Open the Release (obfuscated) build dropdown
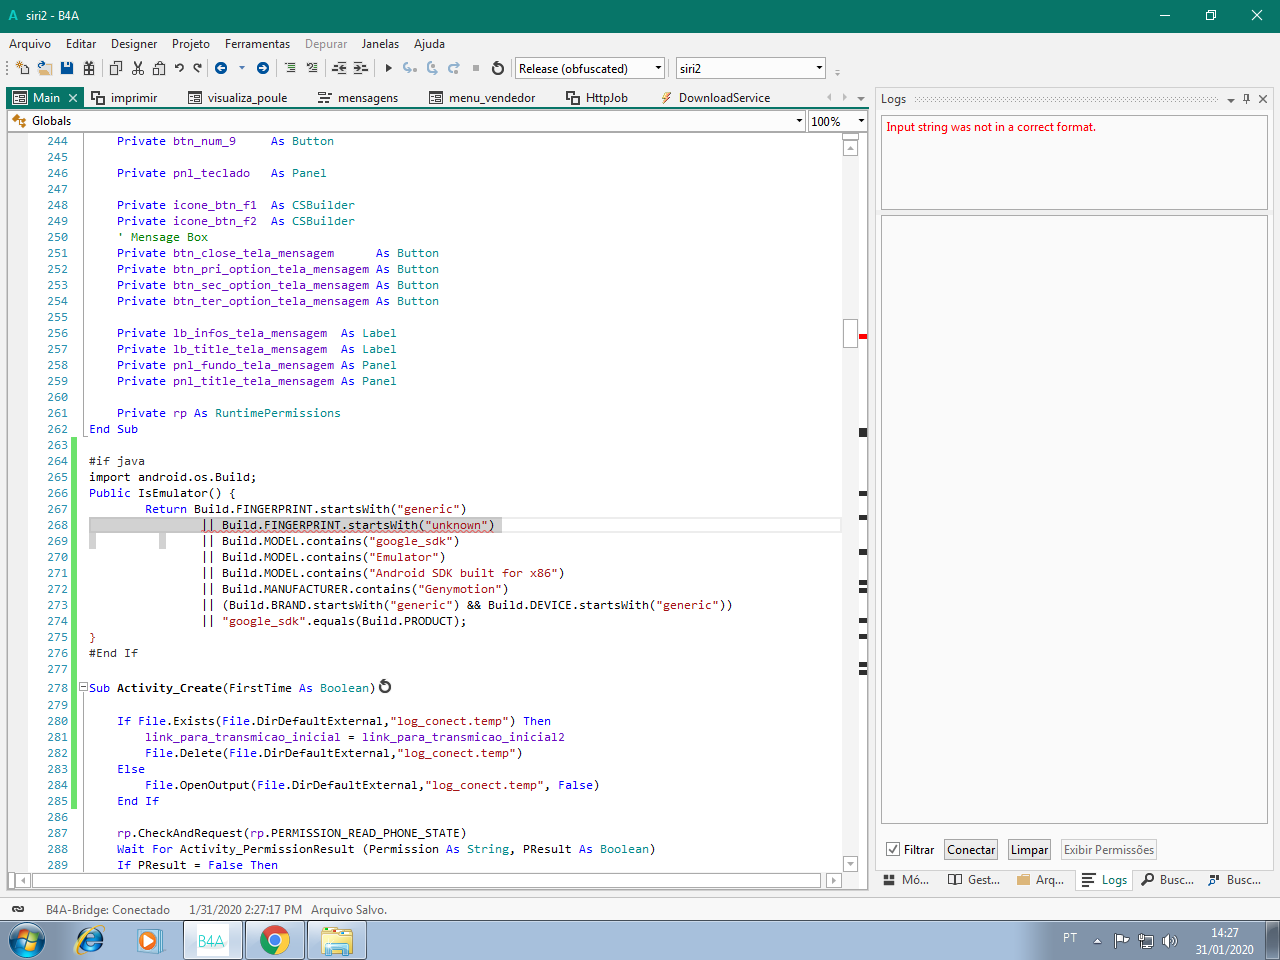 (658, 68)
